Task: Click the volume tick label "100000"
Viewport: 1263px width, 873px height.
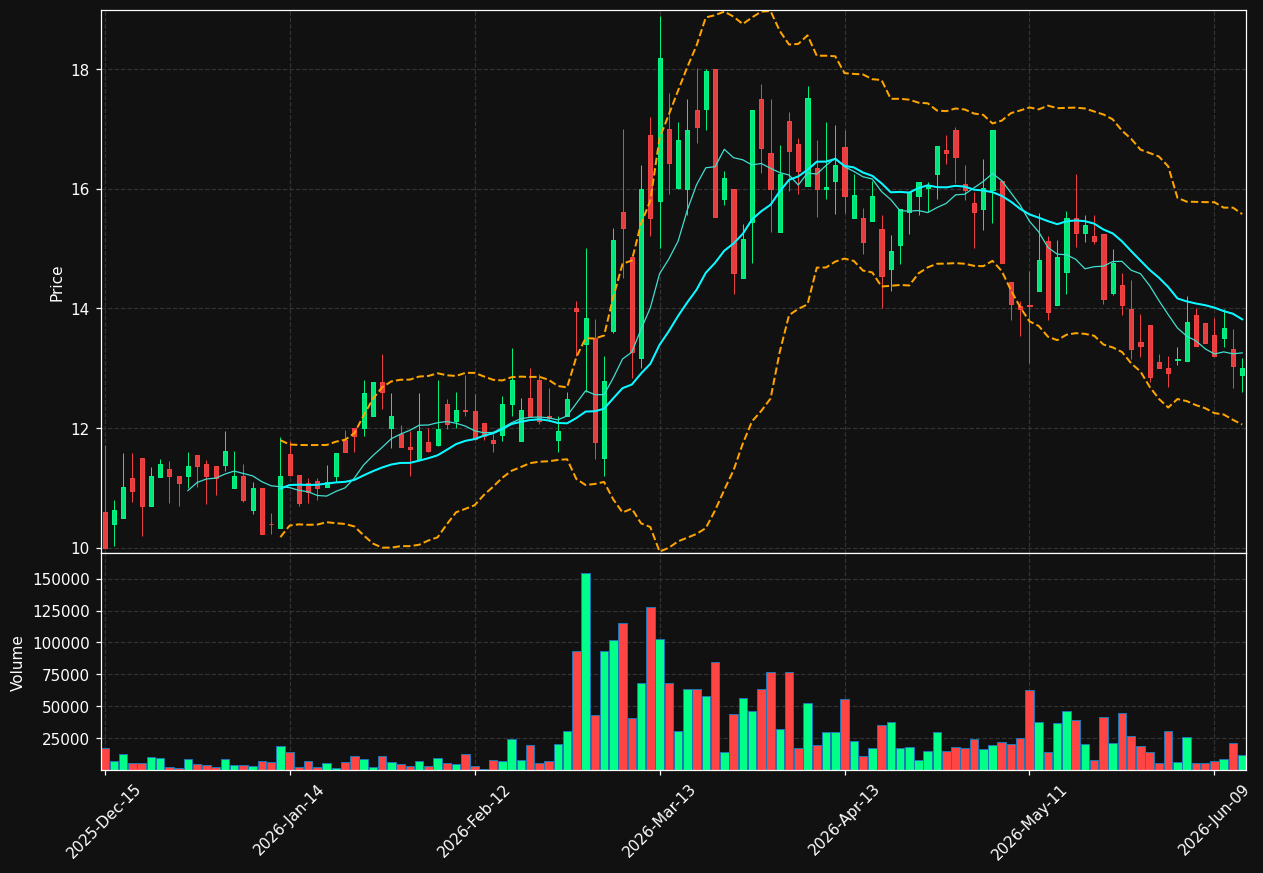Action: coord(62,643)
